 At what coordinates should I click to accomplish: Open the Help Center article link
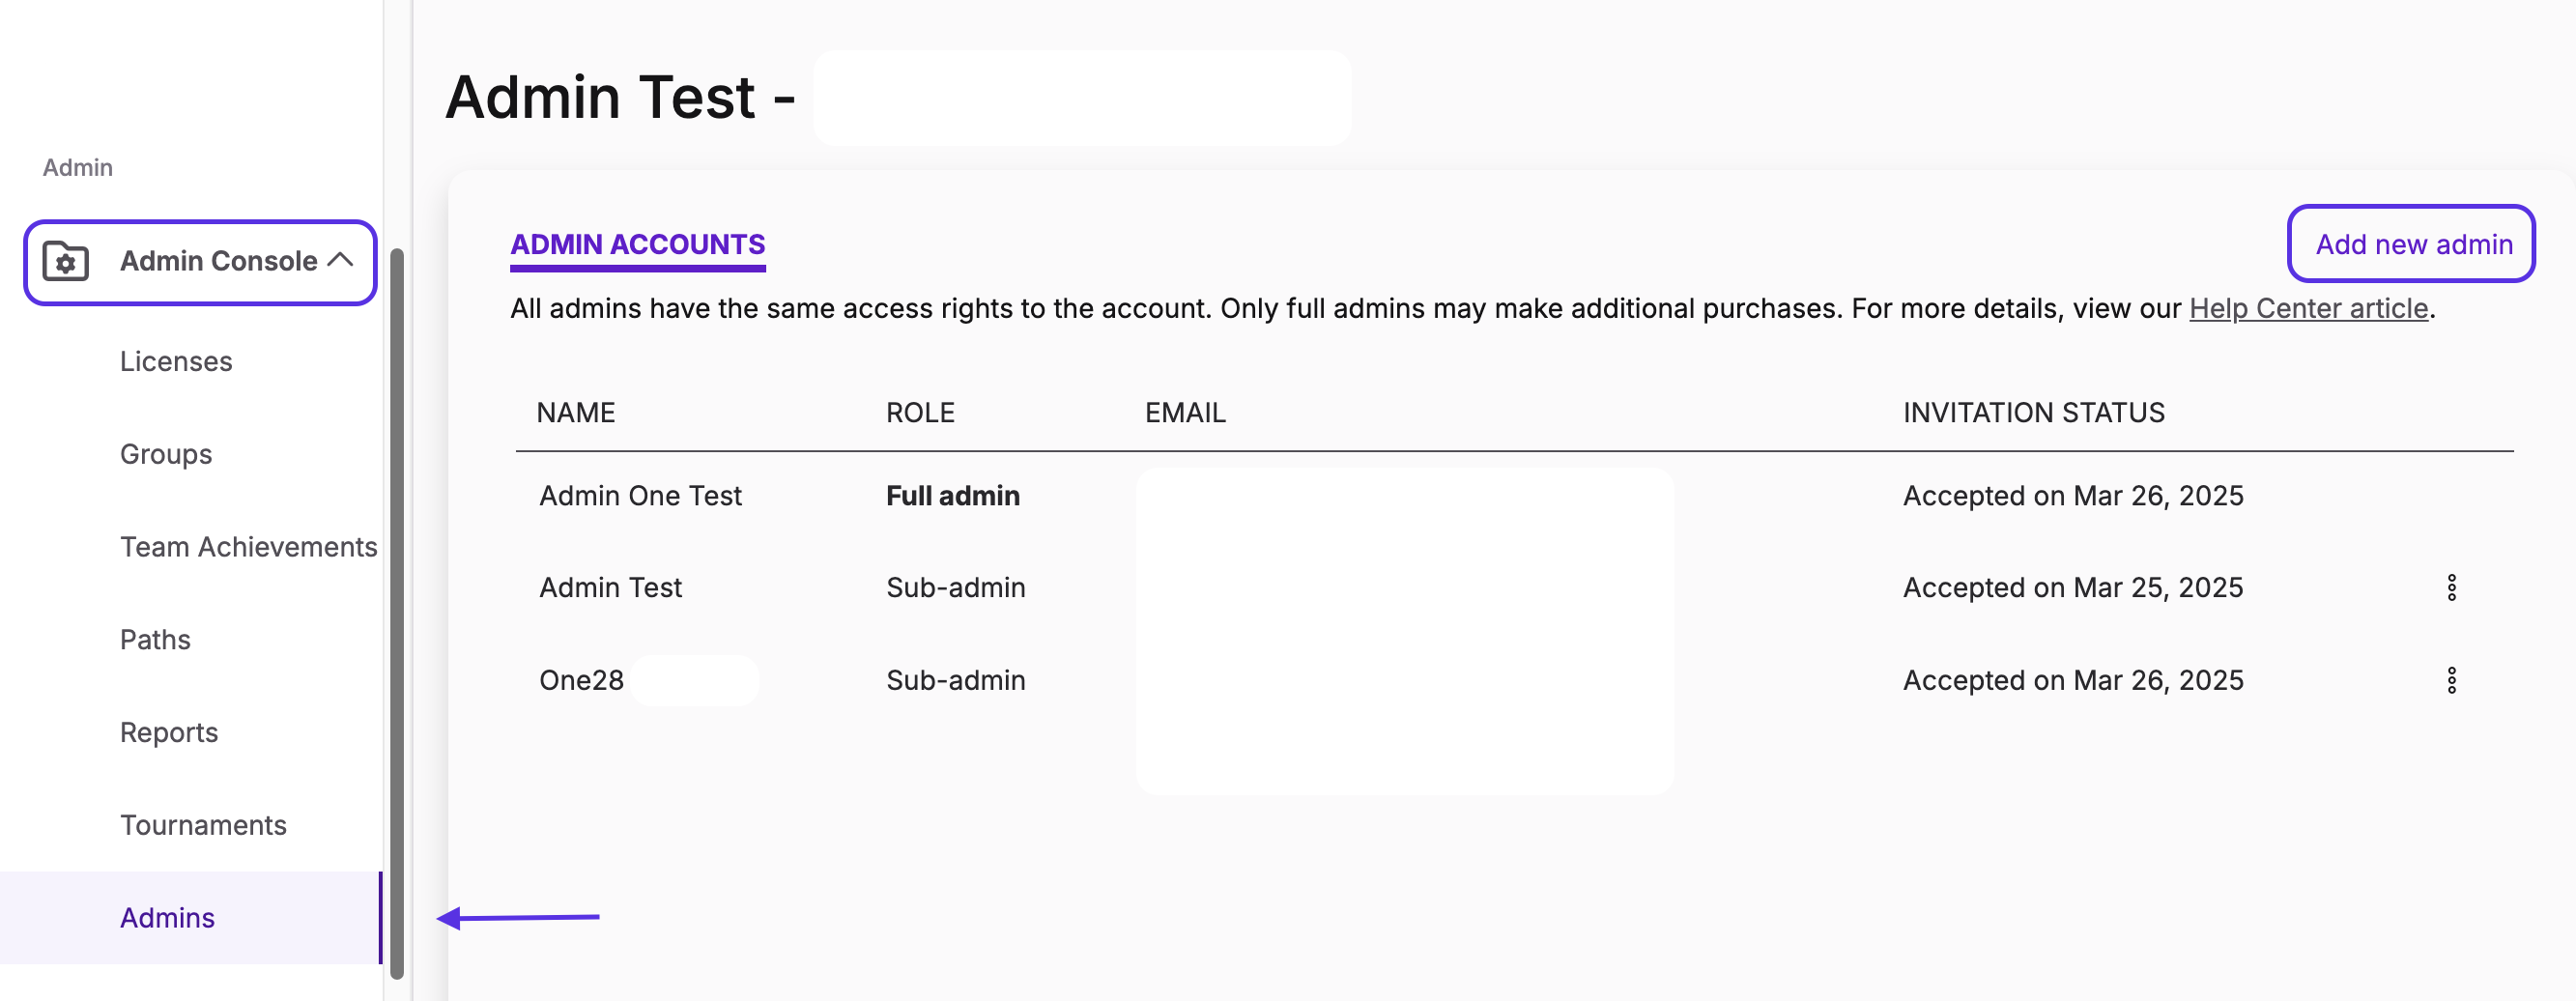tap(2308, 309)
